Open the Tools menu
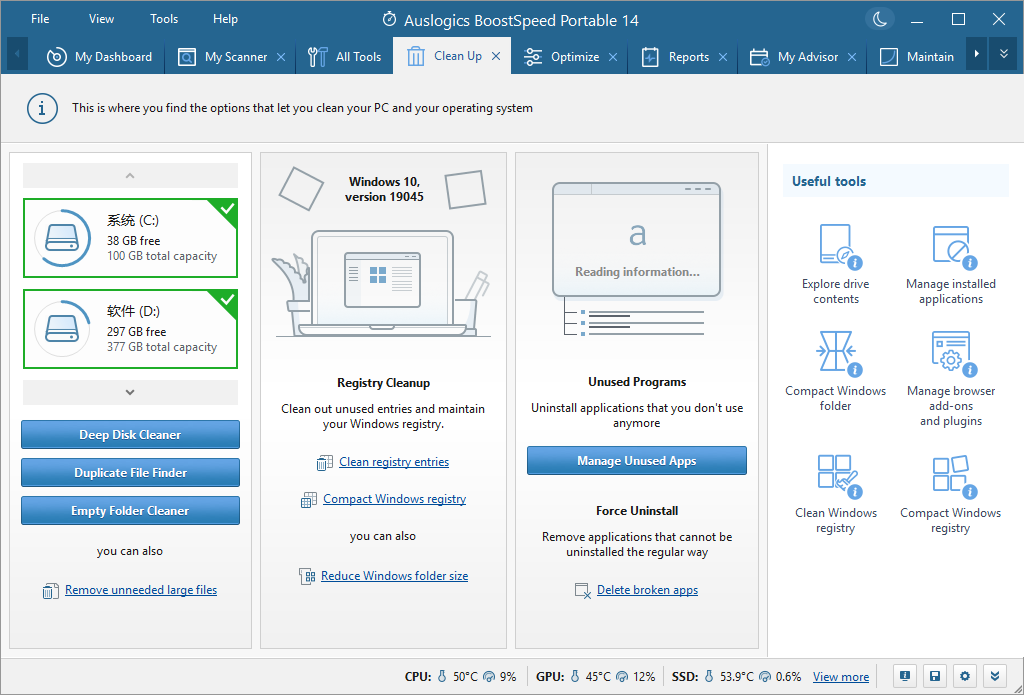 (x=164, y=19)
